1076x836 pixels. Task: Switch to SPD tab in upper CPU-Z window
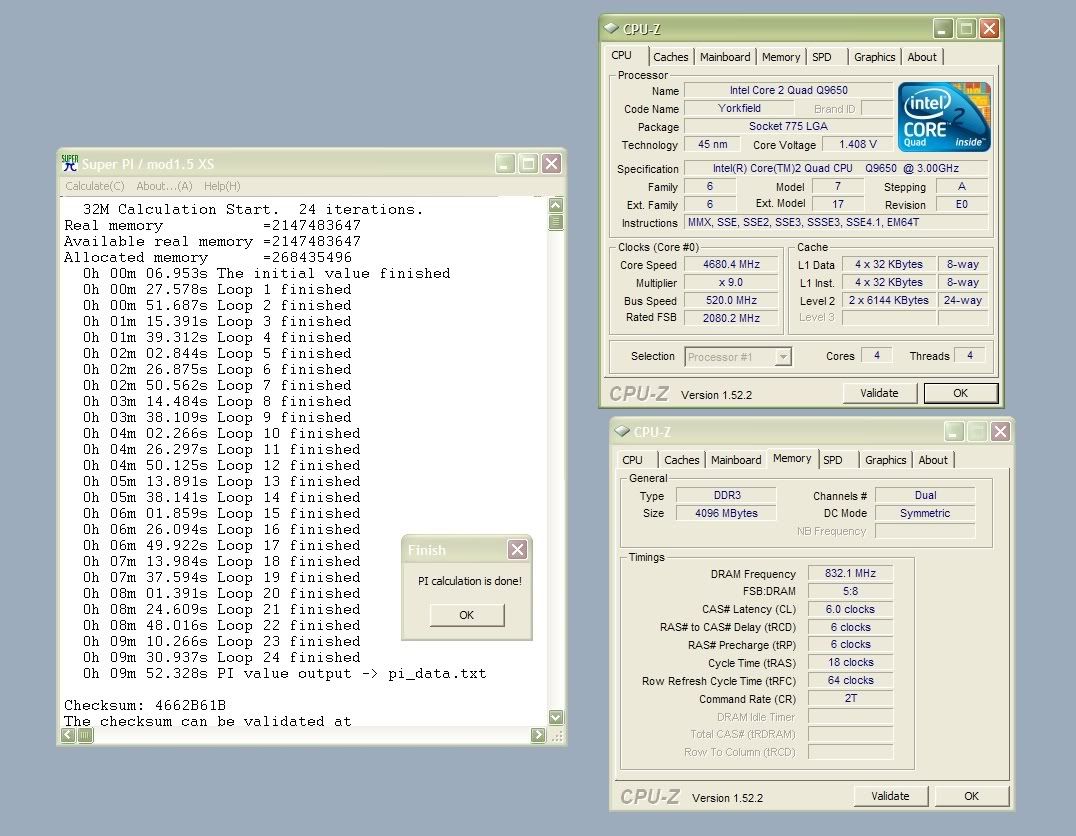tap(821, 57)
